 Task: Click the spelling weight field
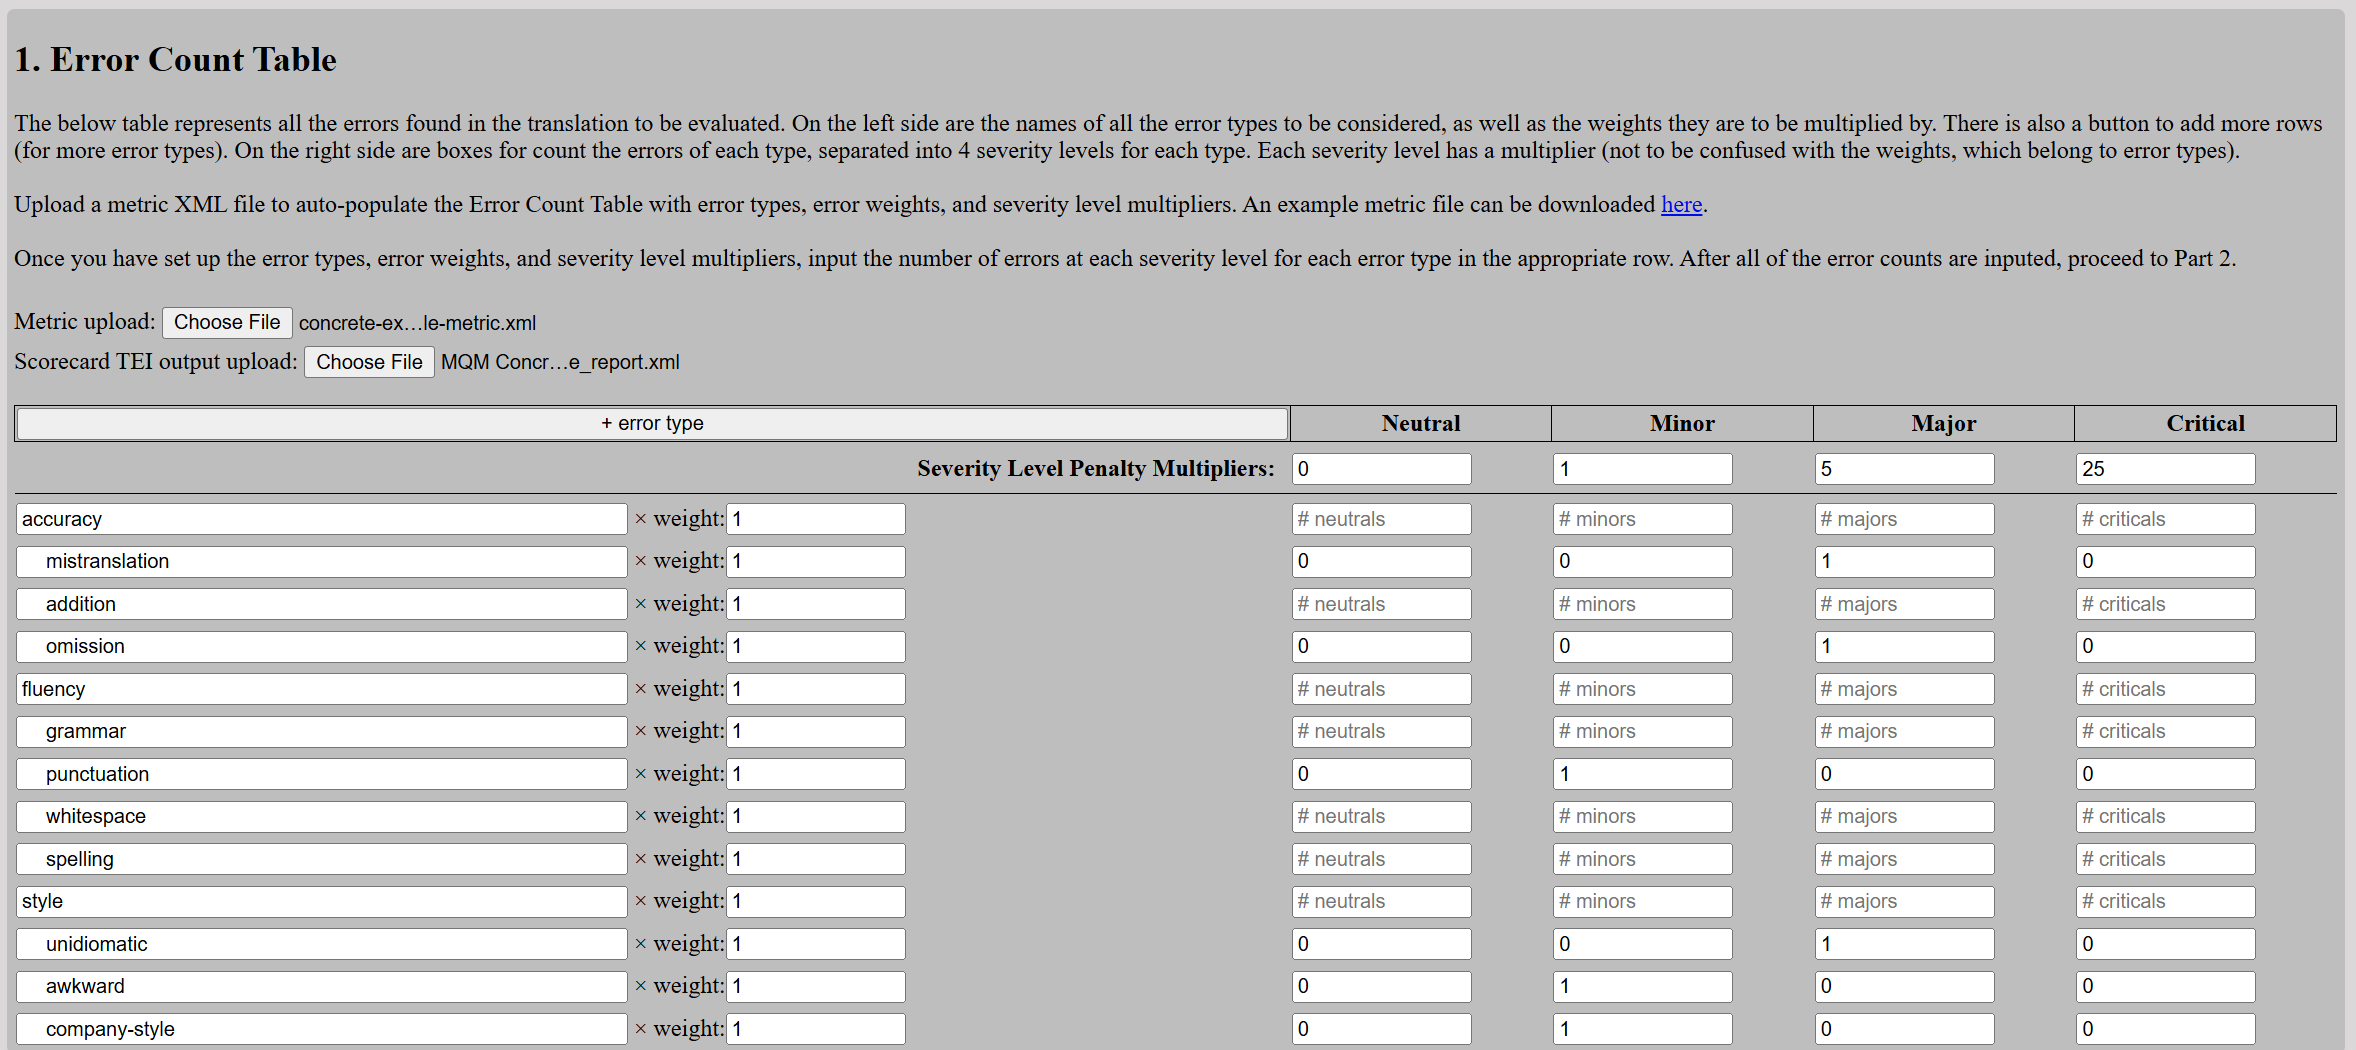coord(816,859)
